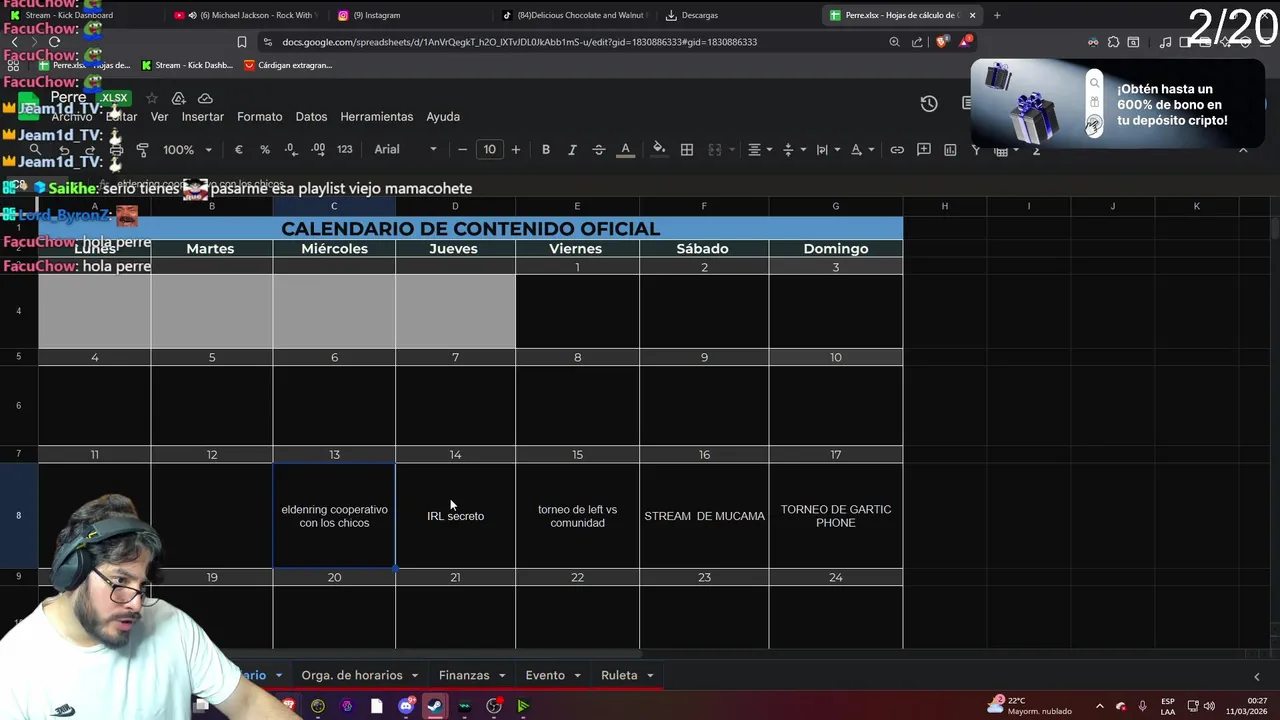Star the Perre spreadsheet

(x=152, y=98)
